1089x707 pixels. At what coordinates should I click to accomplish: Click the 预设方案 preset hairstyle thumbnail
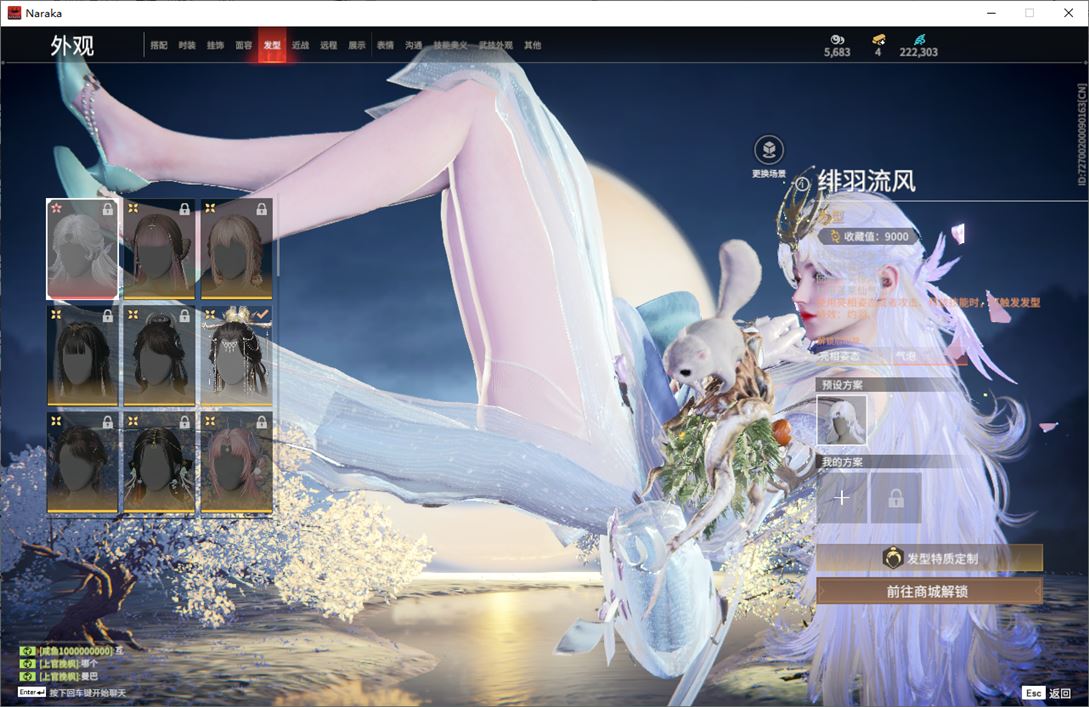point(841,419)
